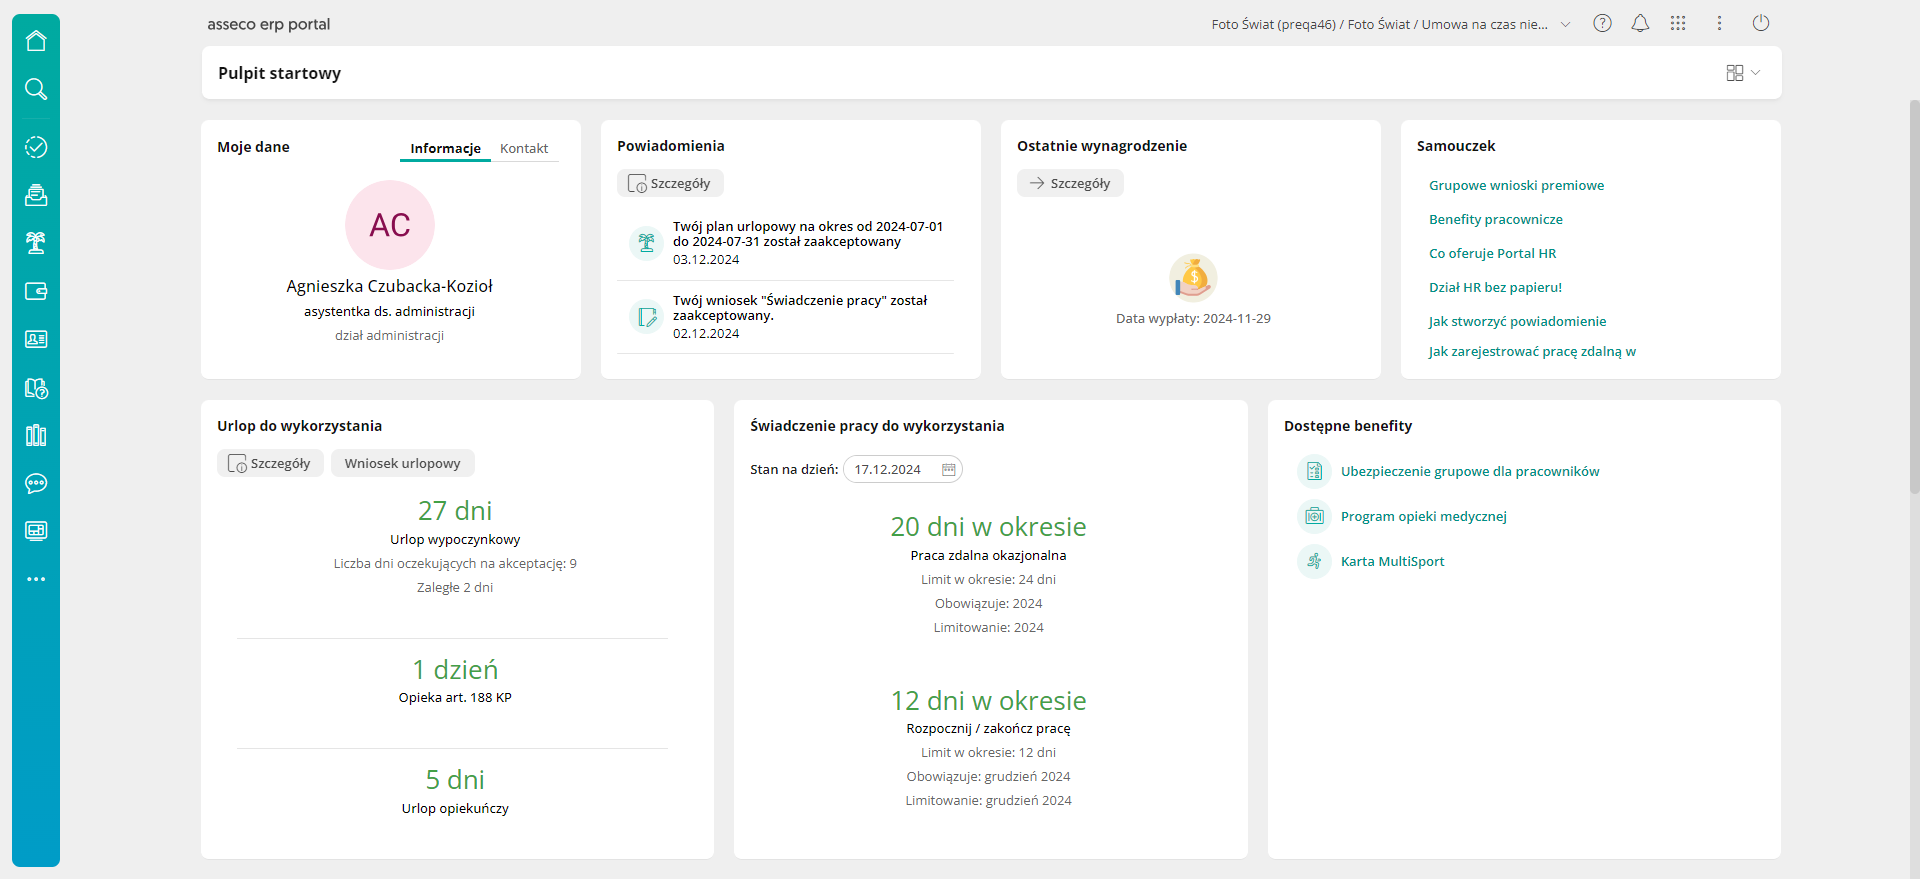Click the Pulpit startowy heading
The image size is (1920, 879).
(279, 73)
